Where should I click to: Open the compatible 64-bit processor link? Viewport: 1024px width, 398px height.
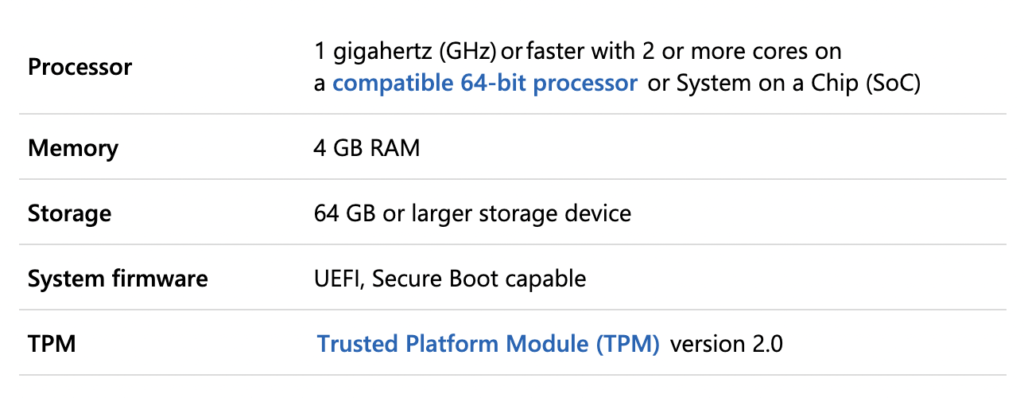(485, 84)
